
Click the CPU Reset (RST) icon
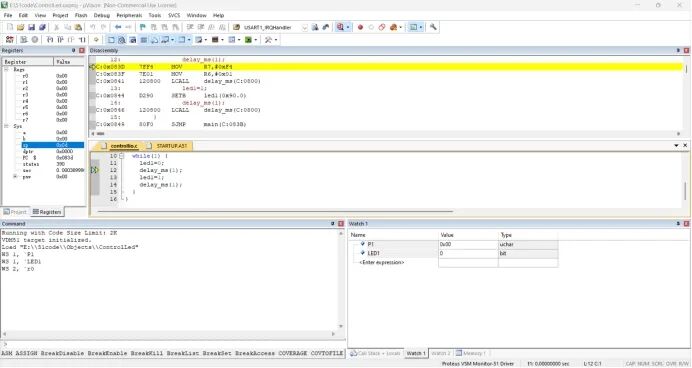[9, 40]
